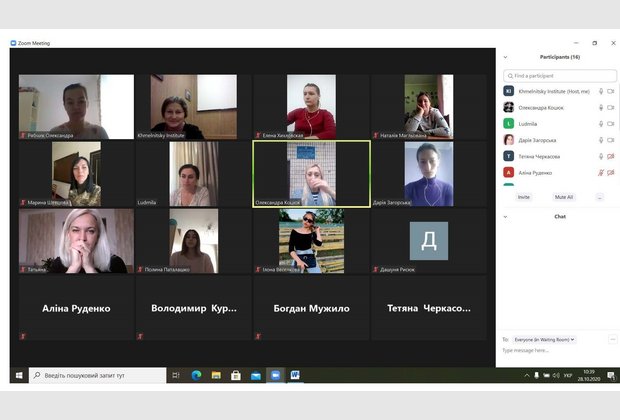This screenshot has width=620, height=420.
Task: Click microphone icon in Олександра Кошюк row
Action: [x=601, y=108]
